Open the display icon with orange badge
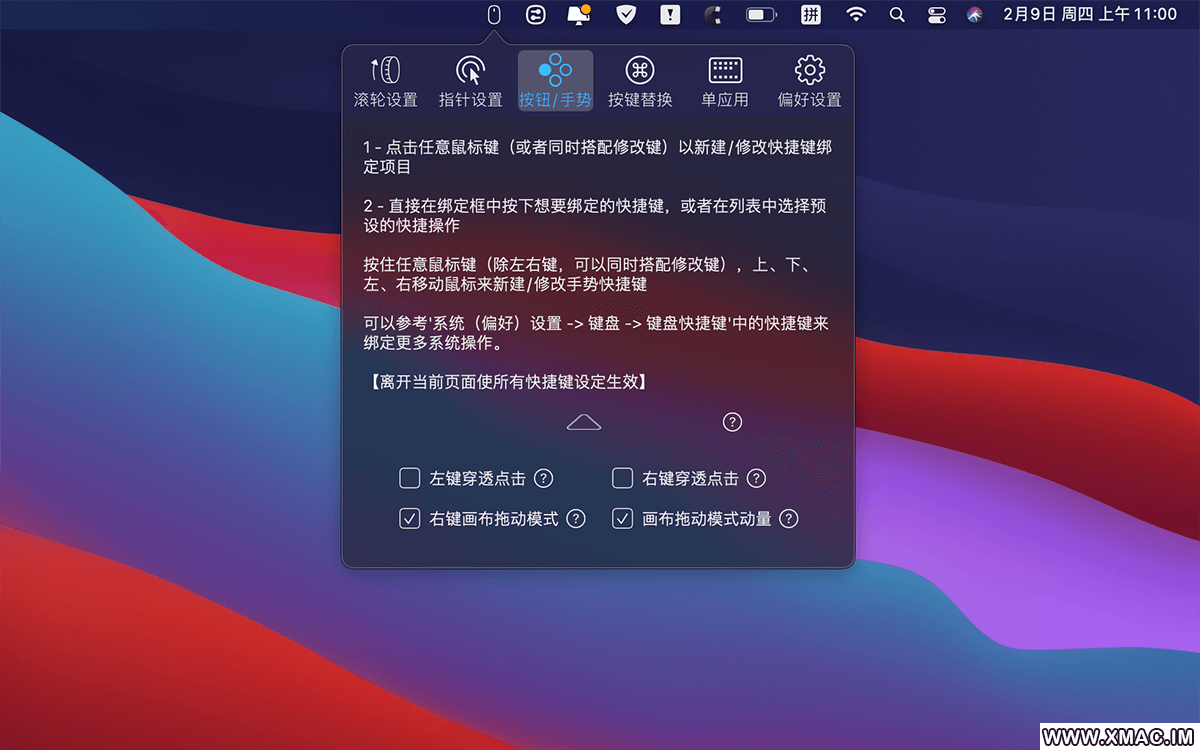 click(x=579, y=15)
